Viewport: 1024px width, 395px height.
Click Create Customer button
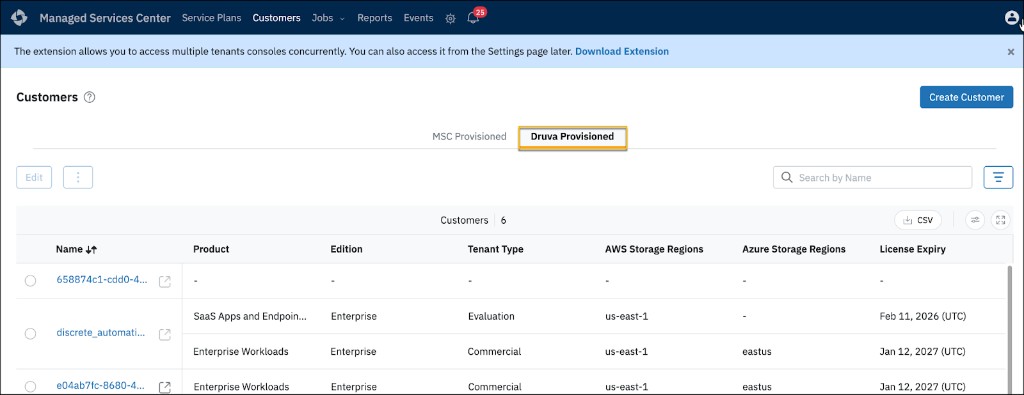[966, 97]
